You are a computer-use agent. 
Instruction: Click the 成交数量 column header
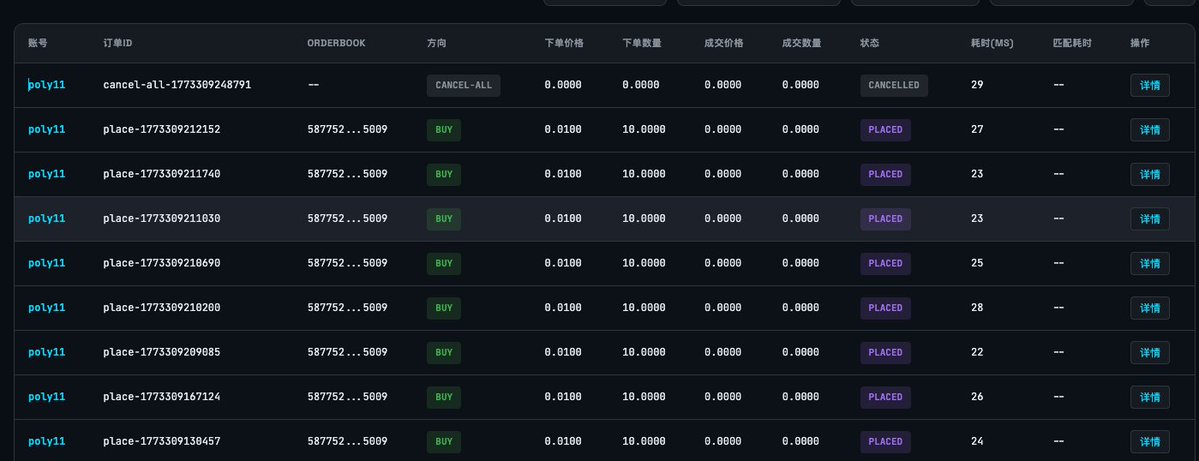point(801,44)
